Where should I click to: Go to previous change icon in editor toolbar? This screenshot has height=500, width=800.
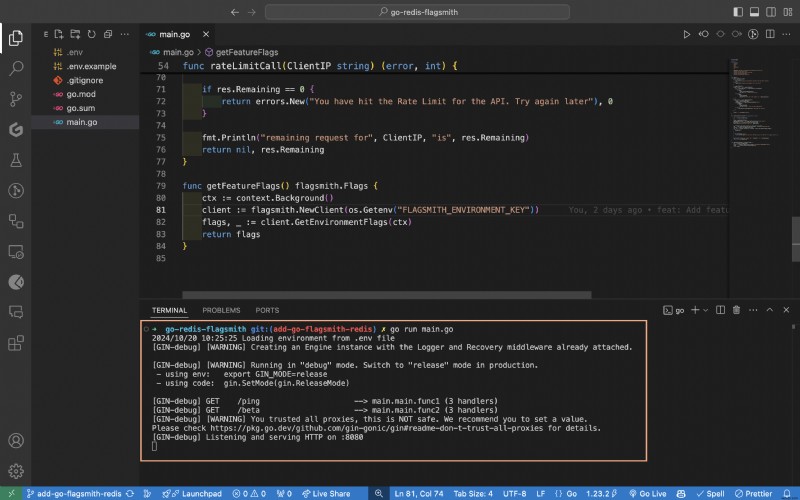(704, 34)
